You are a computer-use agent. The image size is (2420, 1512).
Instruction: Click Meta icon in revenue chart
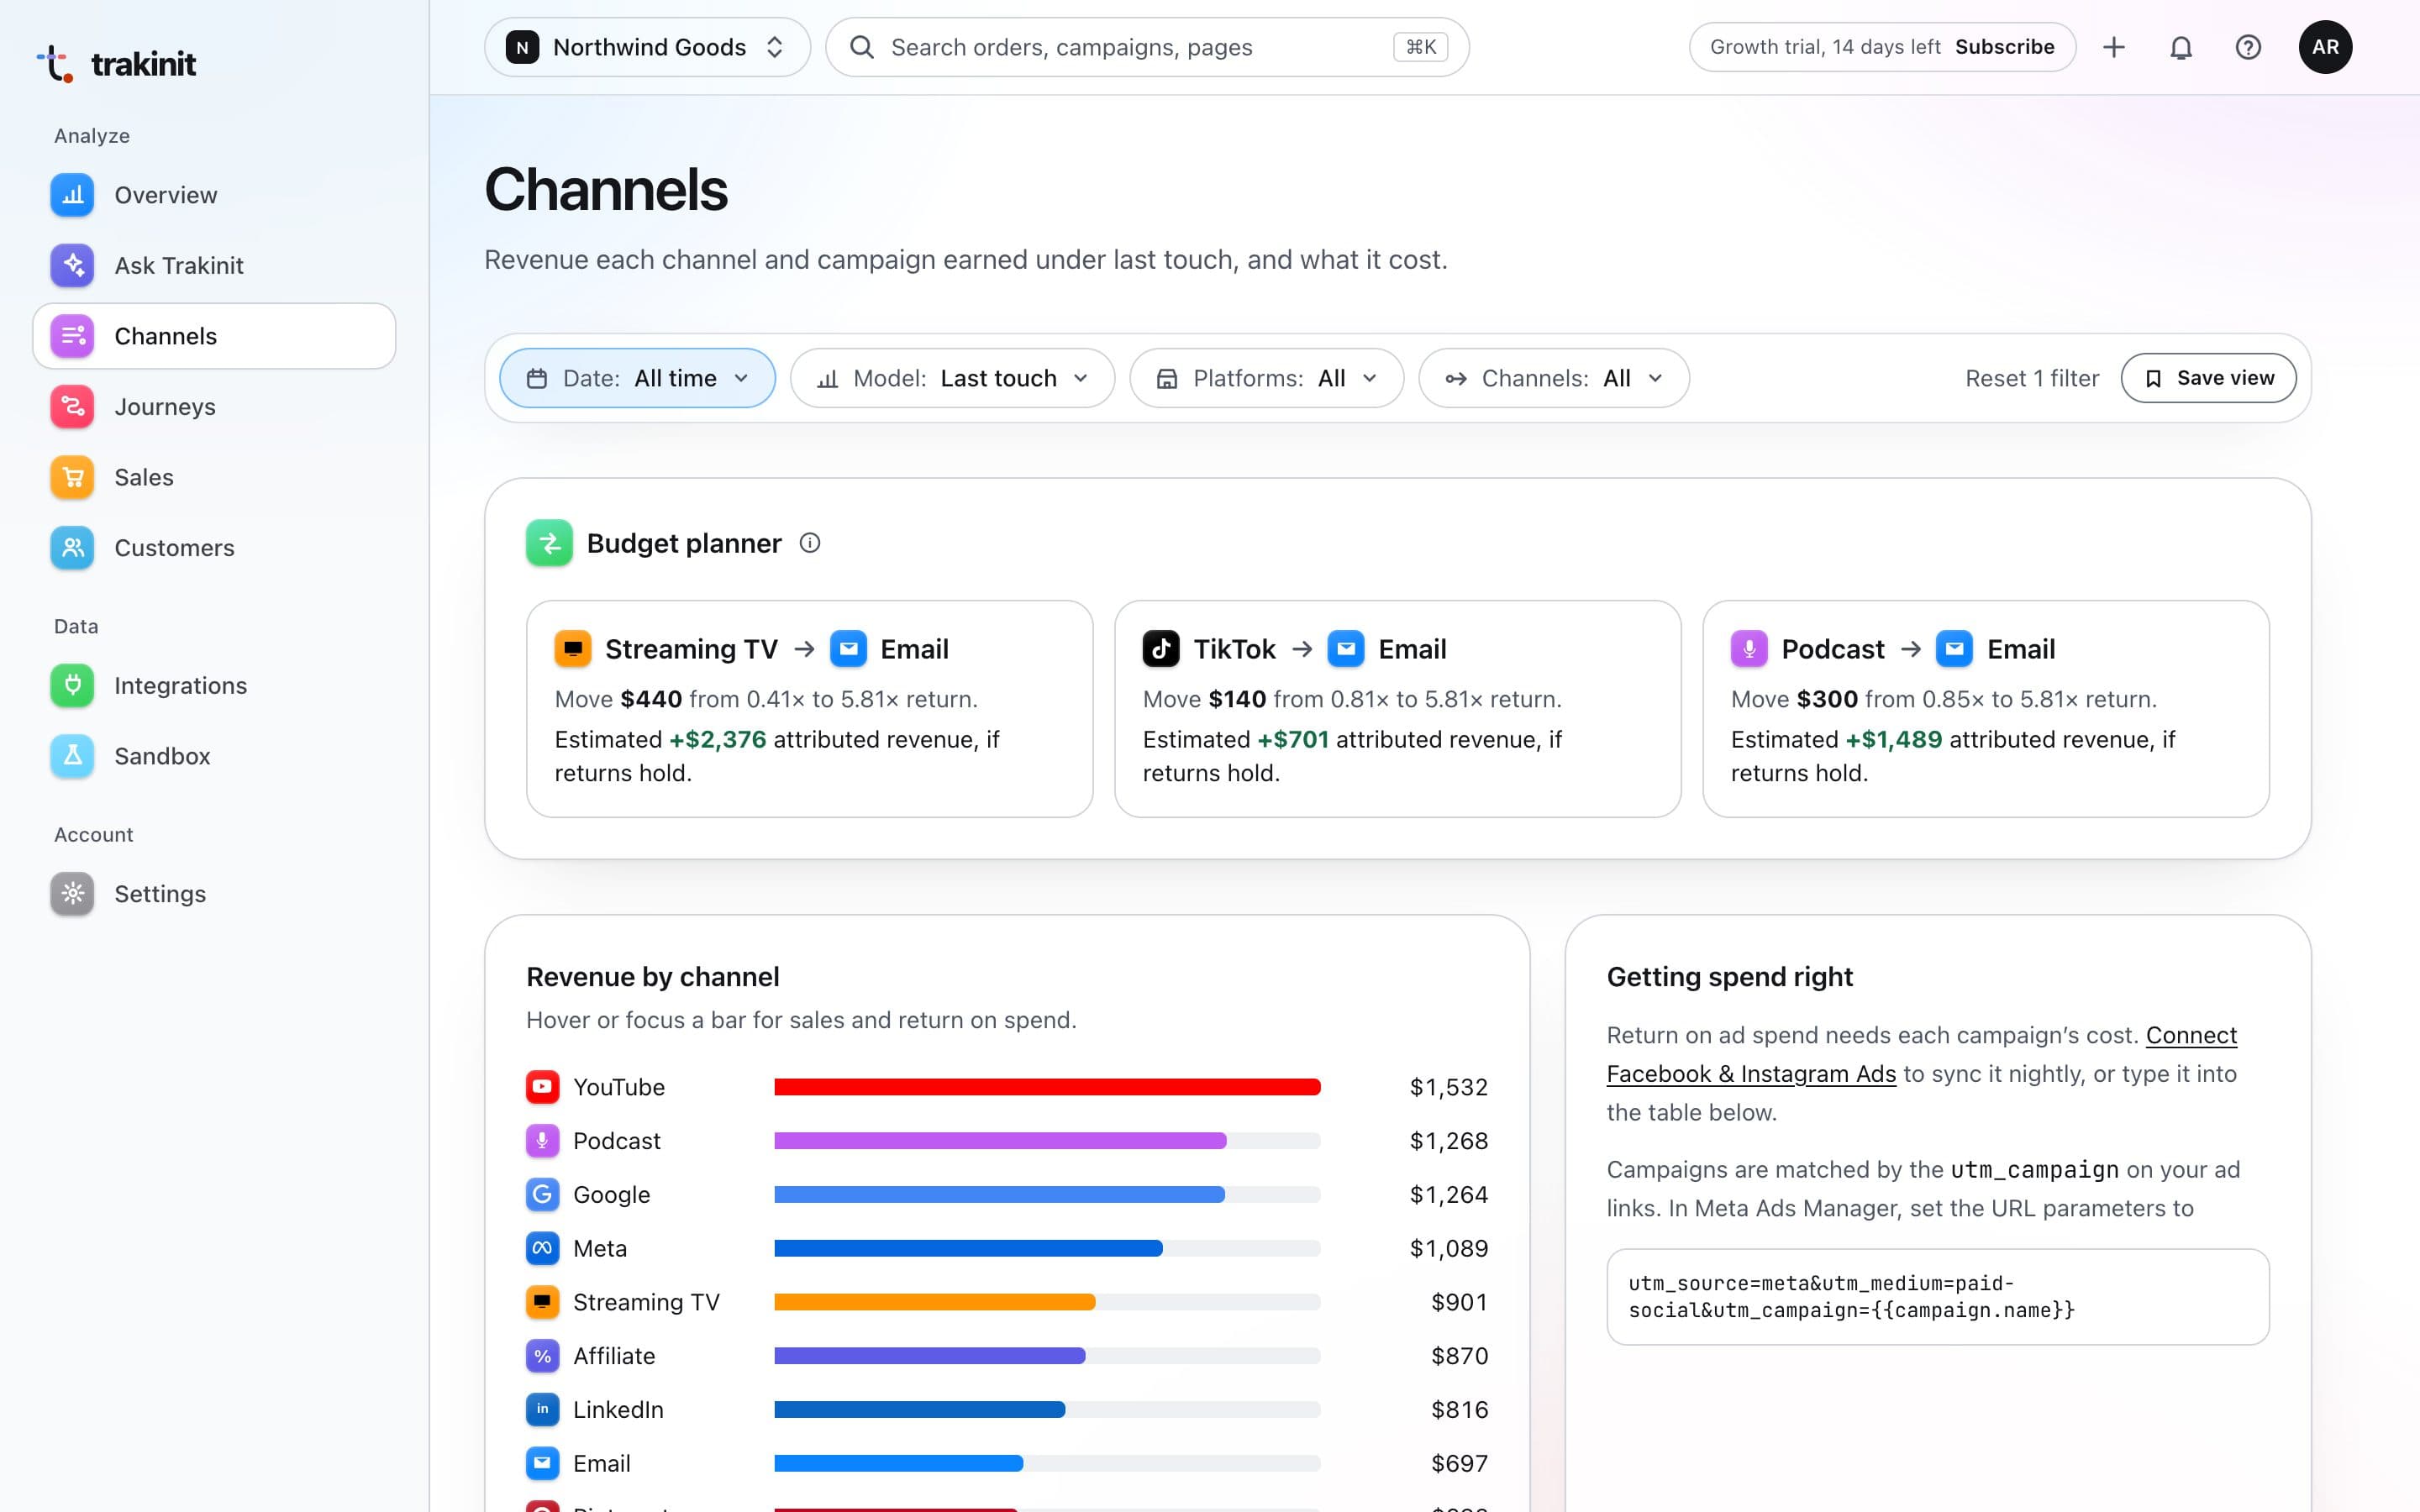[542, 1248]
